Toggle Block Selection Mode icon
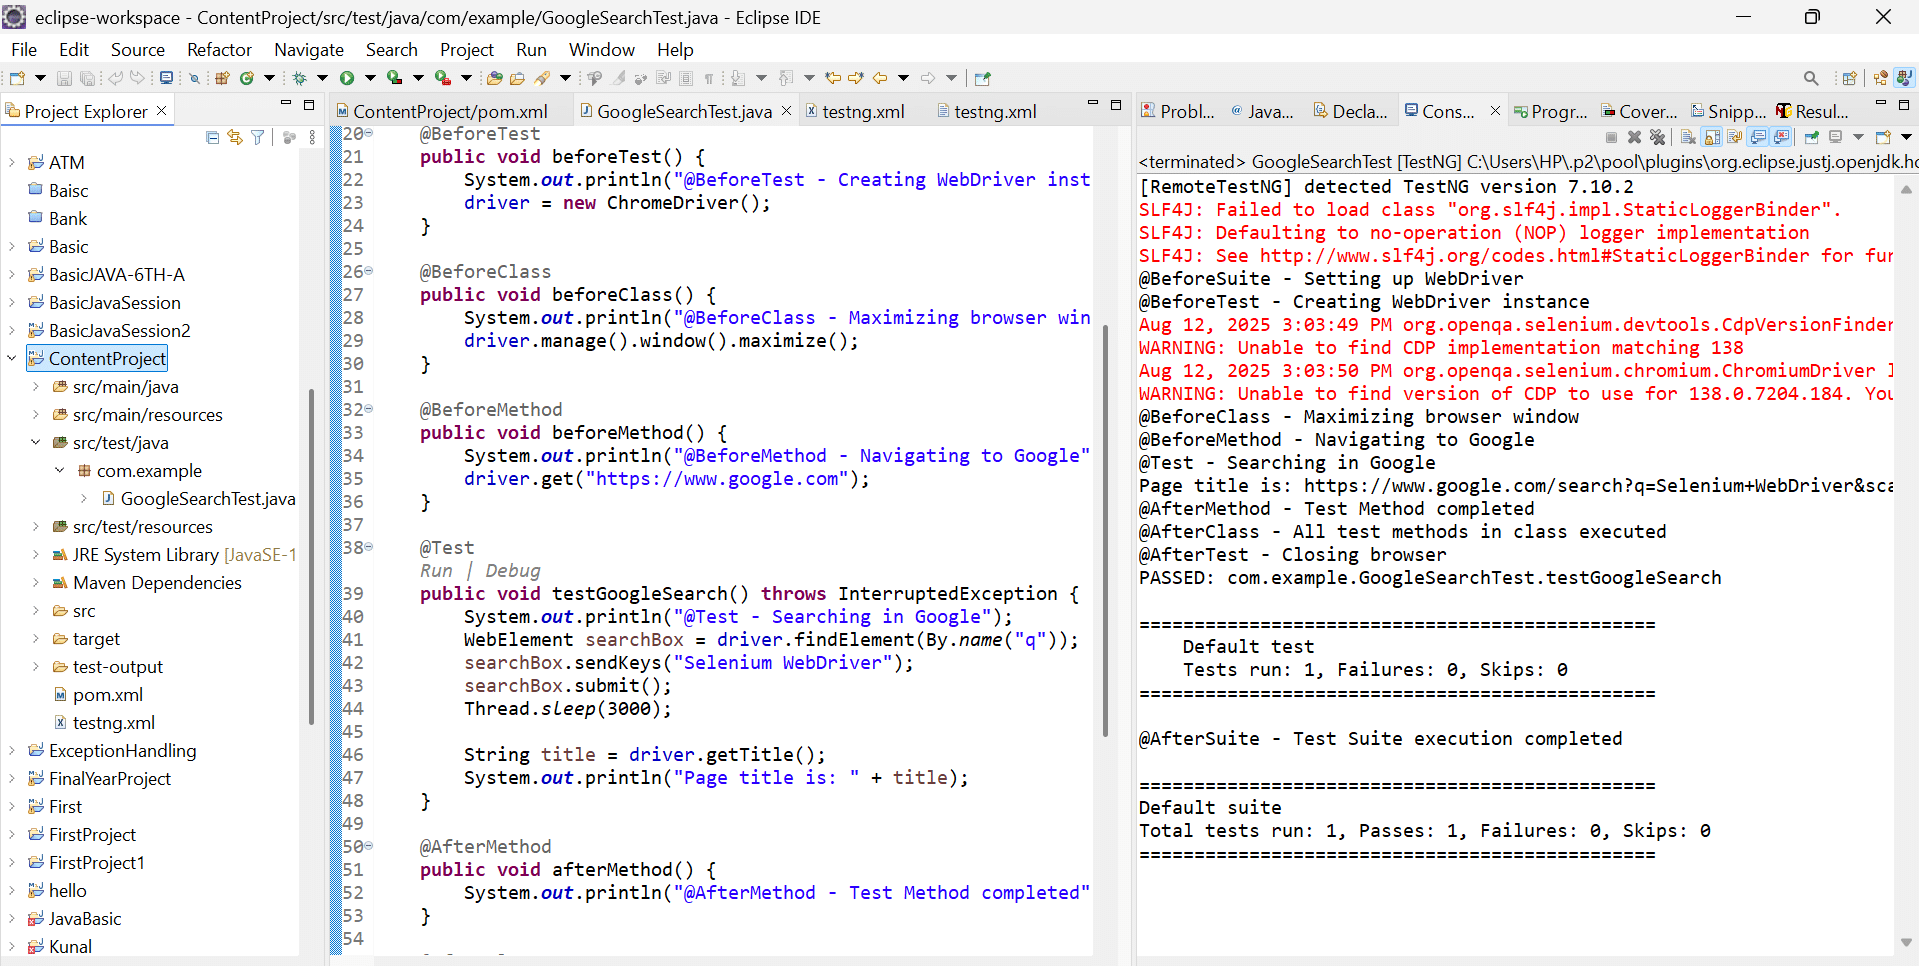Viewport: 1919px width, 966px height. click(686, 78)
